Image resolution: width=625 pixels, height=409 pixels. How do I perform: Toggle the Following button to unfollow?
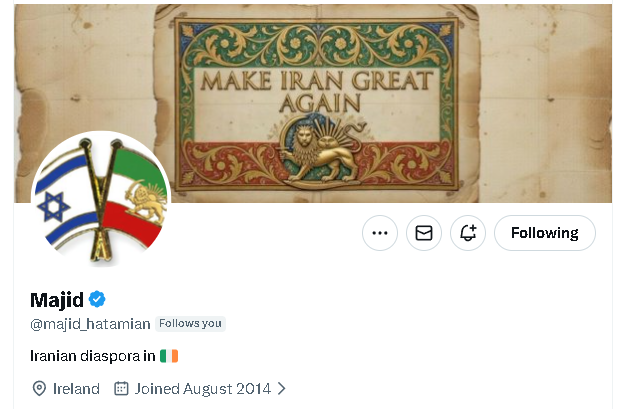pos(544,233)
